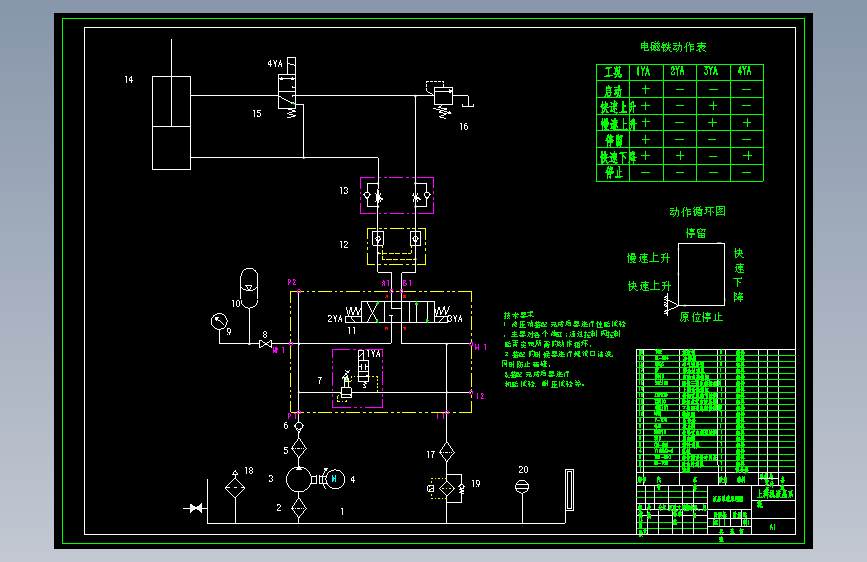Screen dimensions: 867x562
Task: Select 原位停止 label below cycle rectangle
Action: (x=701, y=317)
